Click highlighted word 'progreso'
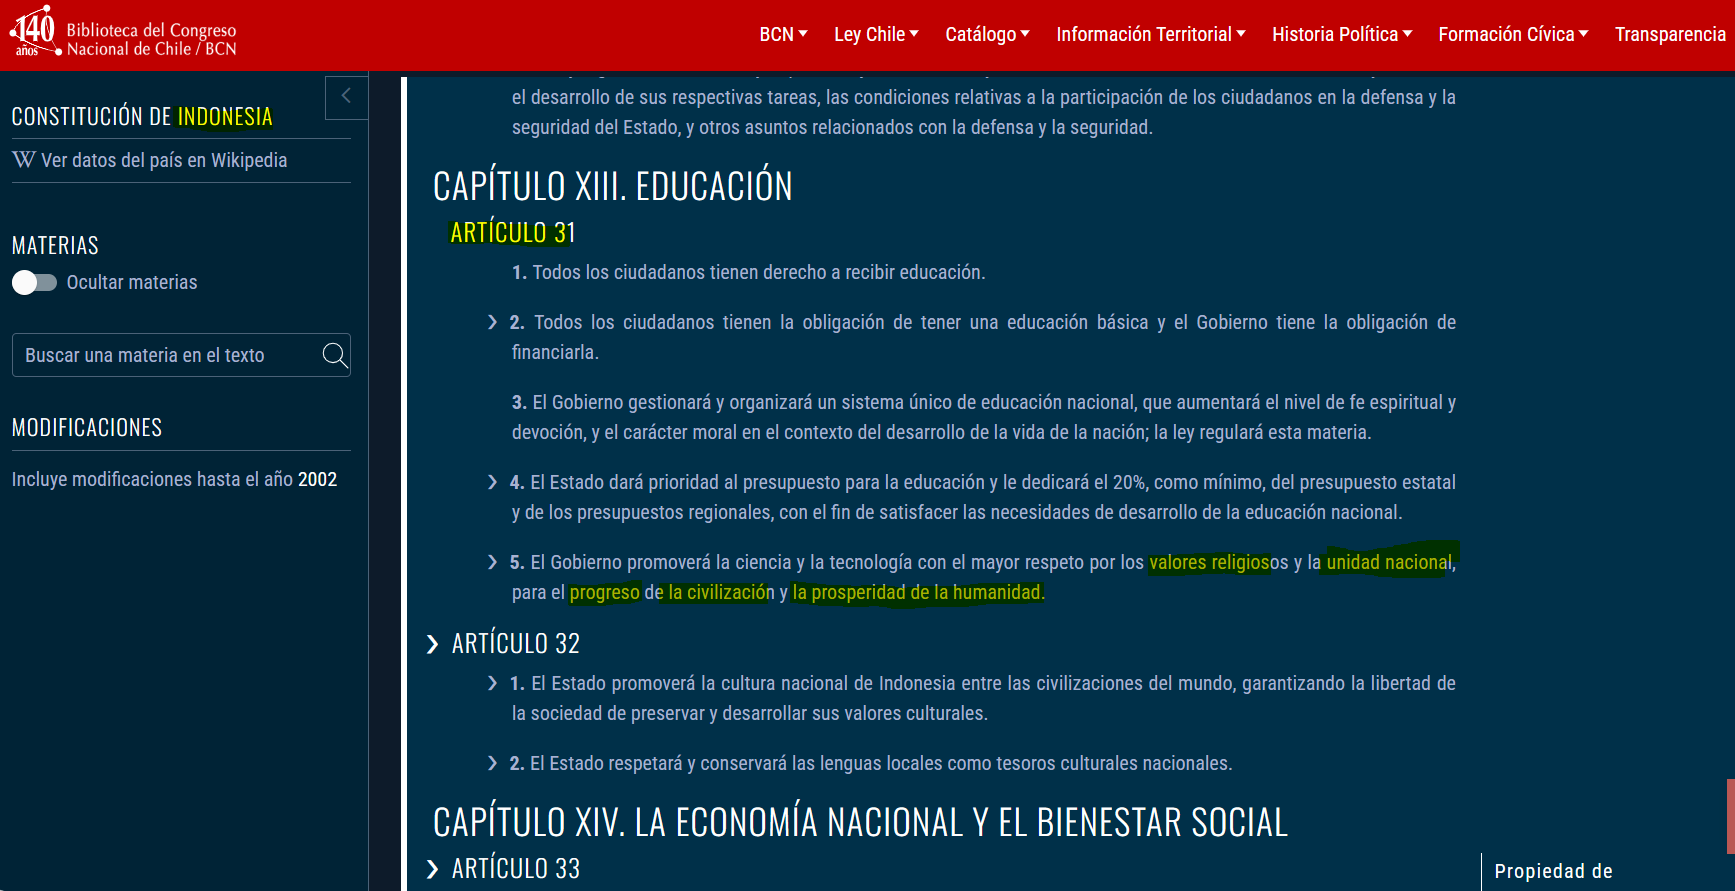The image size is (1735, 891). point(605,592)
